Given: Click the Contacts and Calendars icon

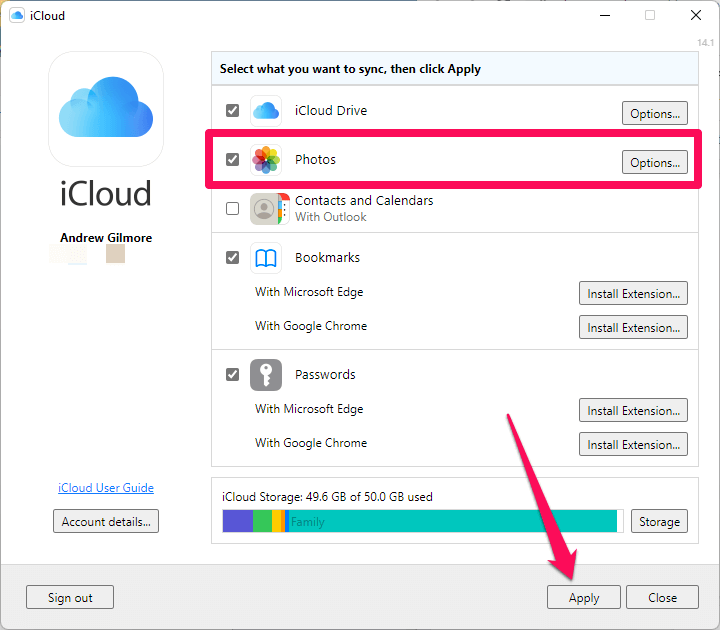Looking at the screenshot, I should pyautogui.click(x=270, y=209).
